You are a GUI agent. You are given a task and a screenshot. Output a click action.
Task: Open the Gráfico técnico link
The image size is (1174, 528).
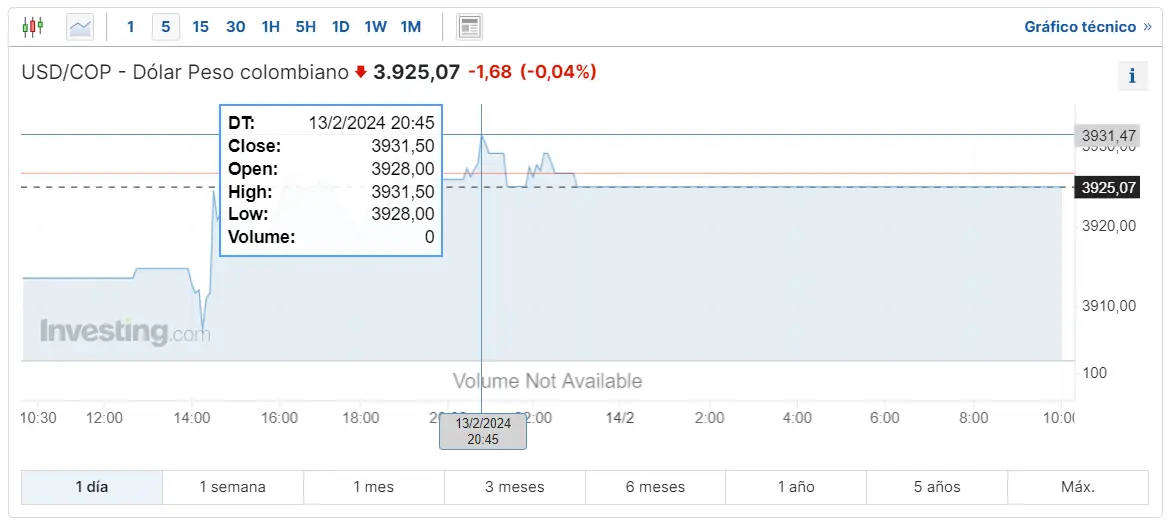point(1080,27)
